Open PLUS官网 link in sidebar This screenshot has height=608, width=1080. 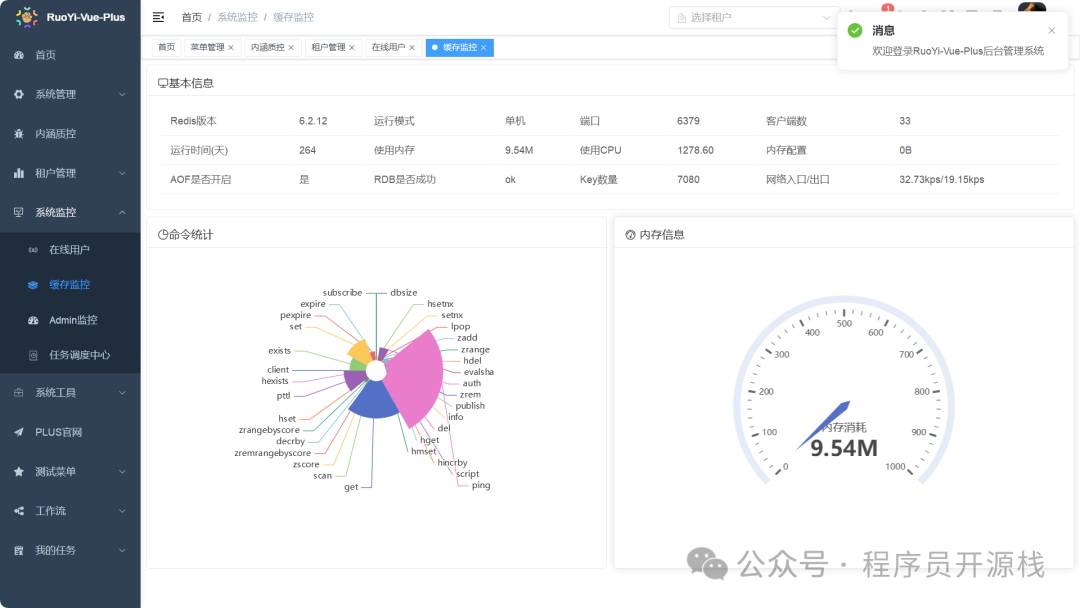pos(70,432)
